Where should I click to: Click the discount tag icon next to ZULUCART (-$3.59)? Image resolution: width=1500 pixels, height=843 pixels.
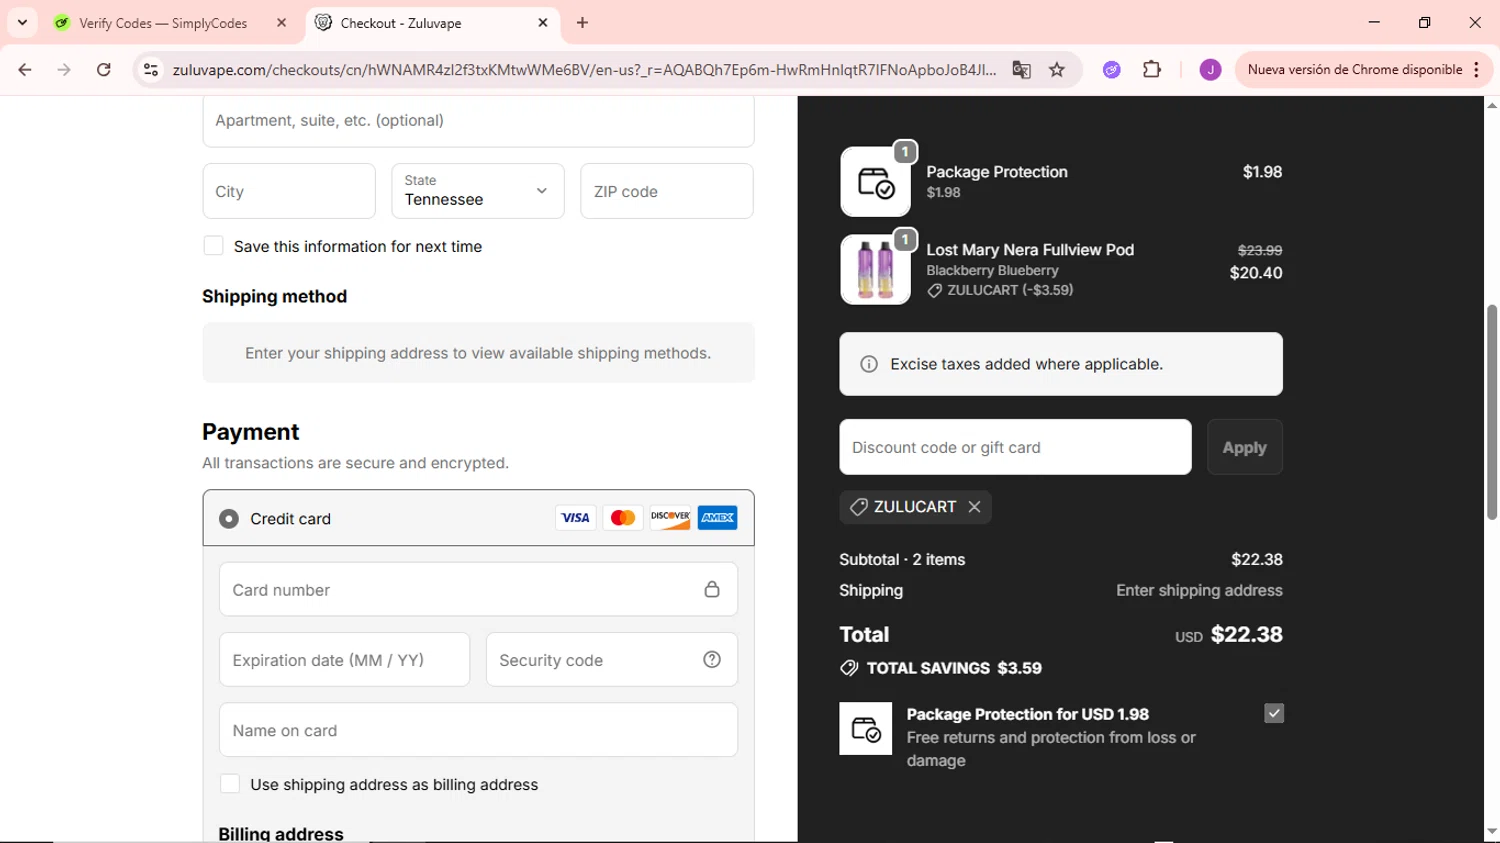[934, 291]
